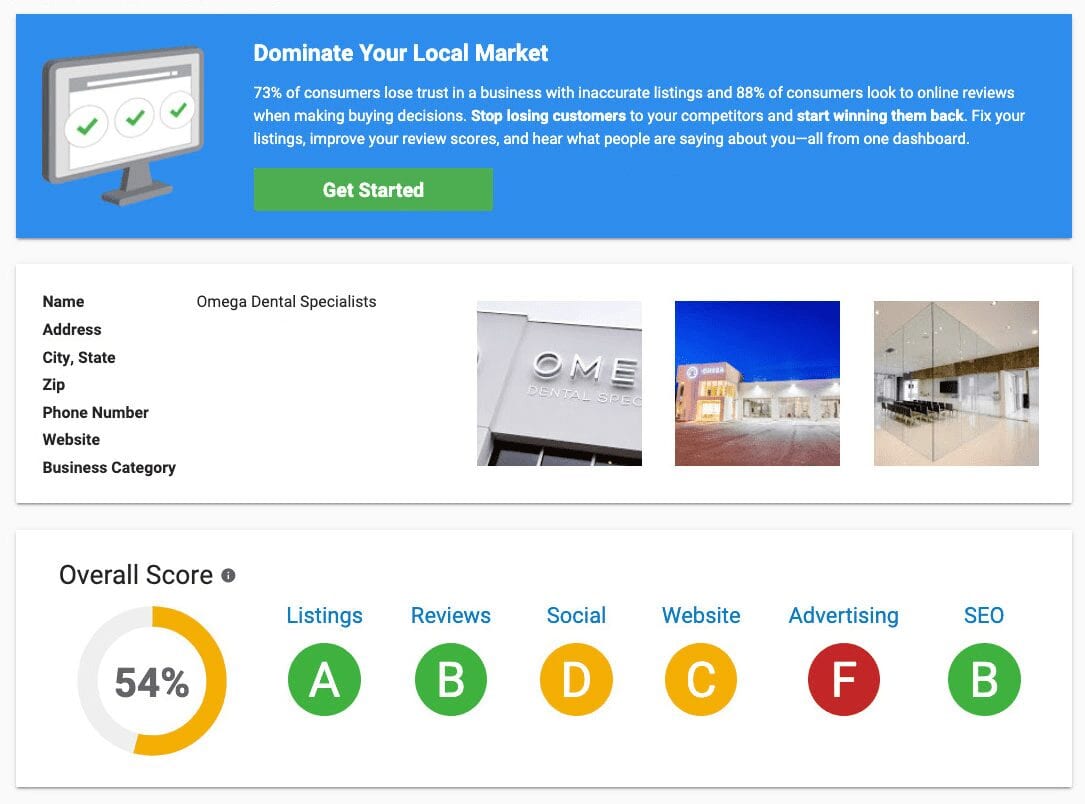
Task: Open the Listings section link
Action: click(325, 616)
